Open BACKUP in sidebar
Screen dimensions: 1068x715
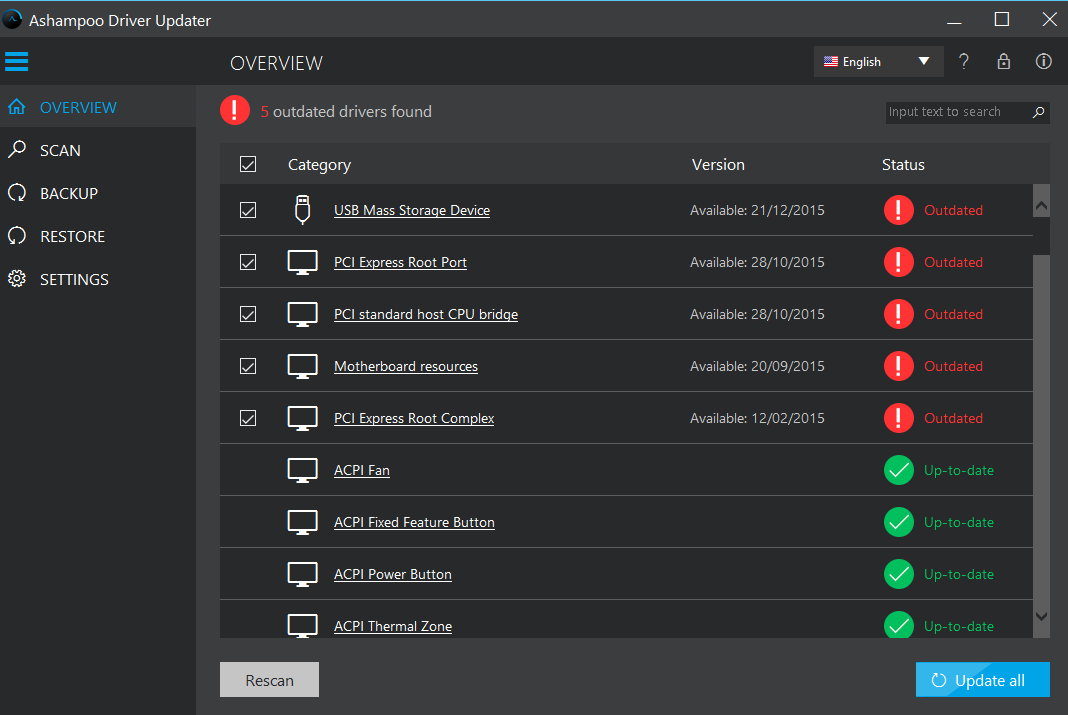click(x=98, y=193)
